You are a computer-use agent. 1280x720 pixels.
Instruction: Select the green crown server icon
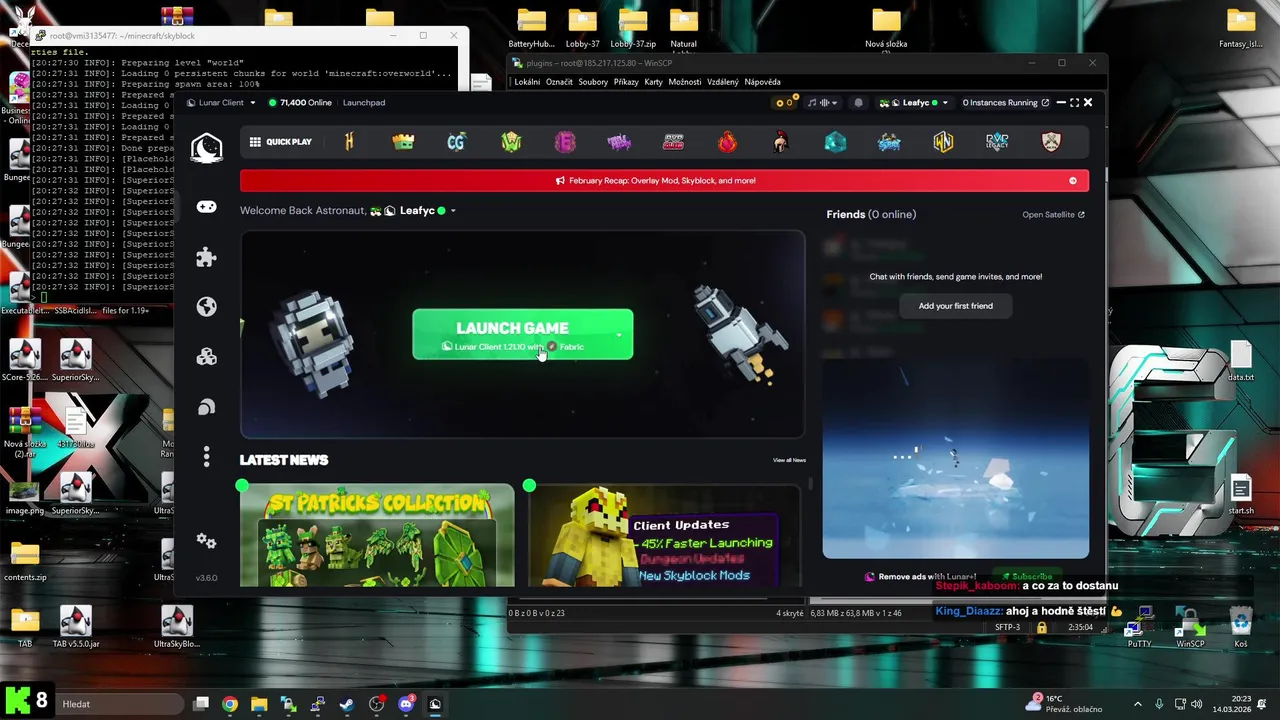[403, 142]
